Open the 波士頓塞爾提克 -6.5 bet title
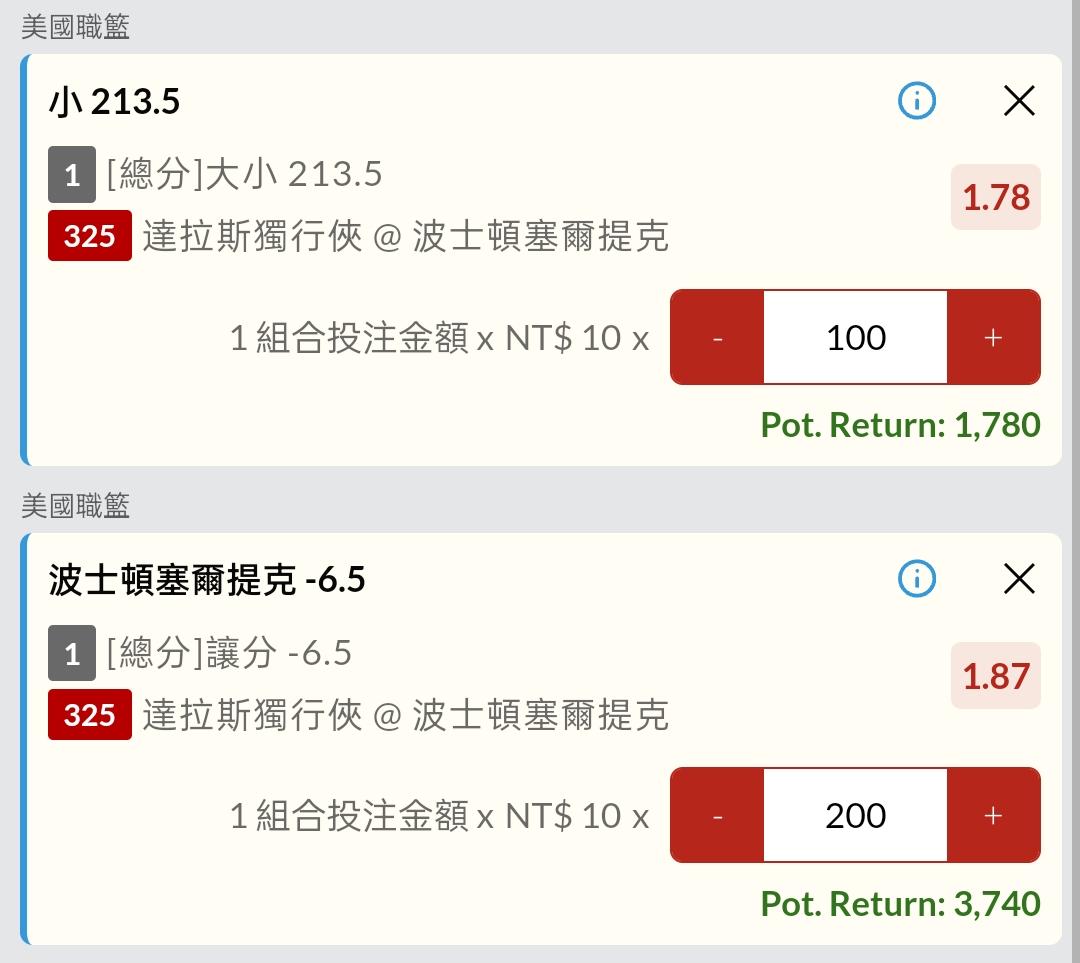Viewport: 1080px width, 963px height. pyautogui.click(x=207, y=579)
